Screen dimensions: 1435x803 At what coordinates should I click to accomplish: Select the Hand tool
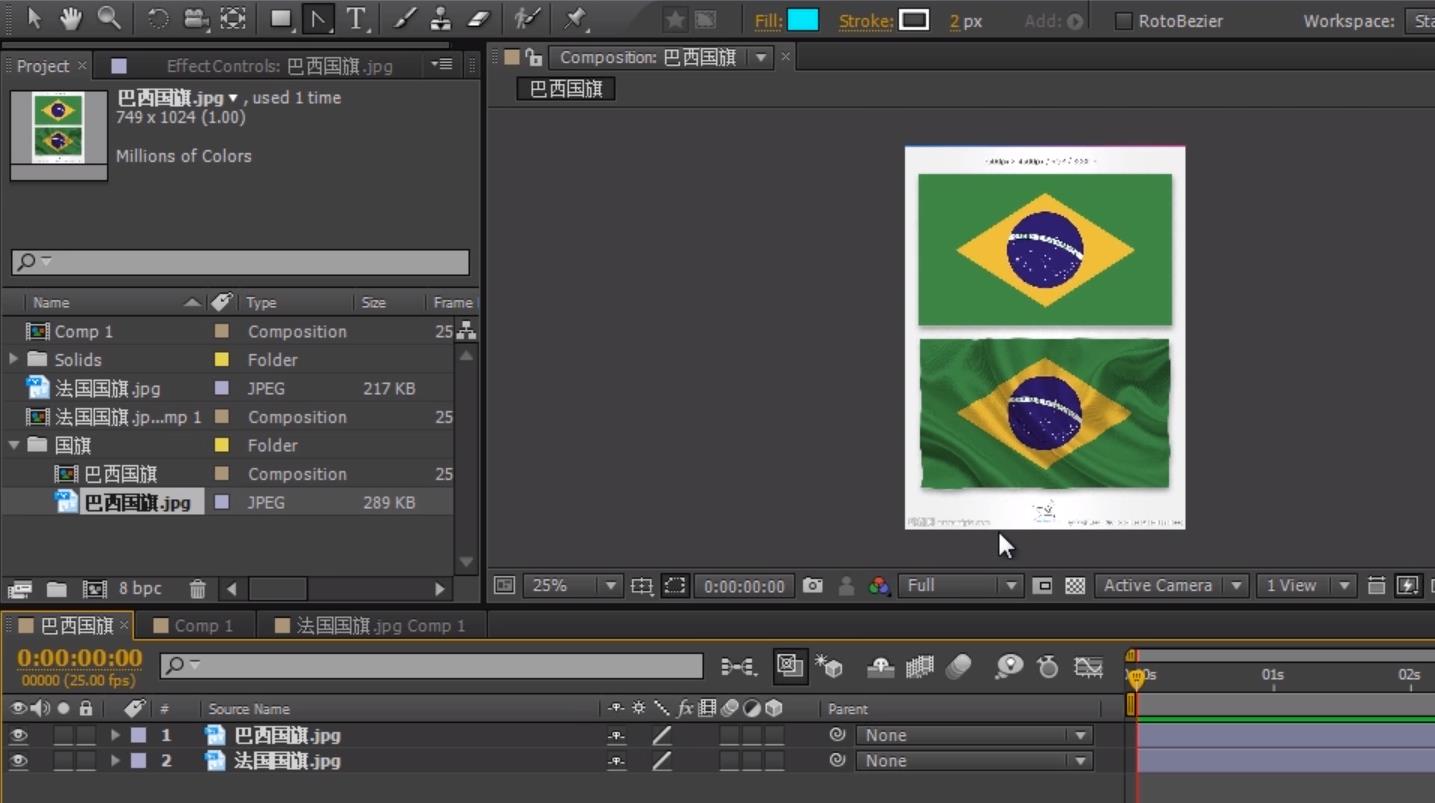[x=70, y=18]
